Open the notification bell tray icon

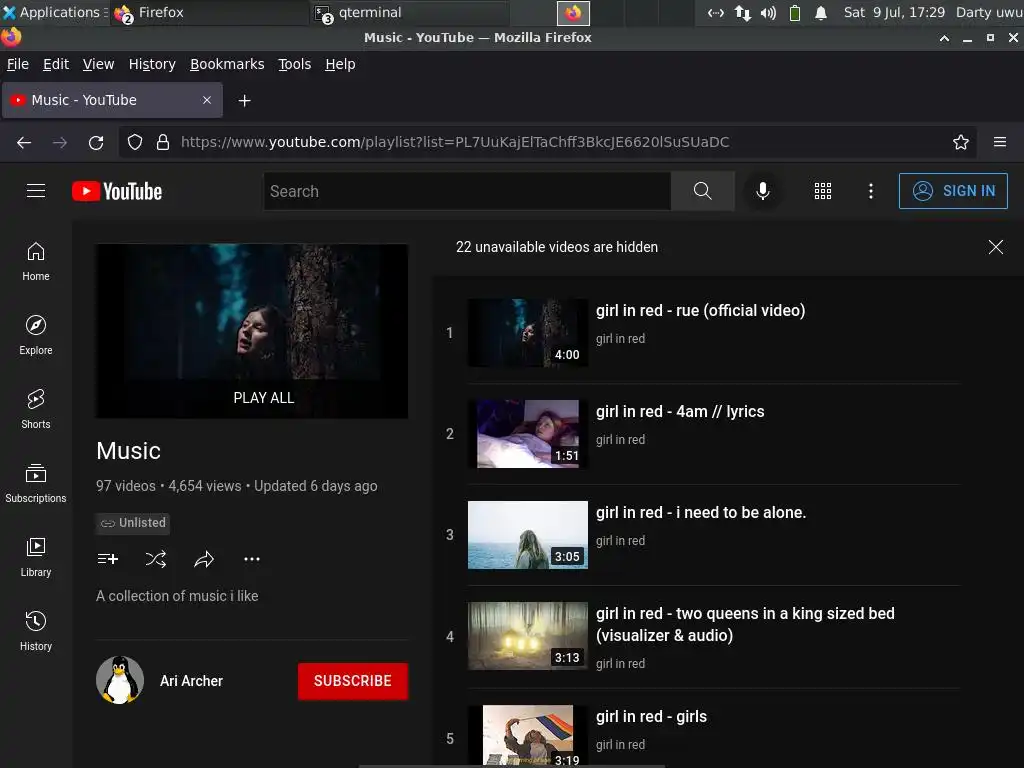click(821, 13)
